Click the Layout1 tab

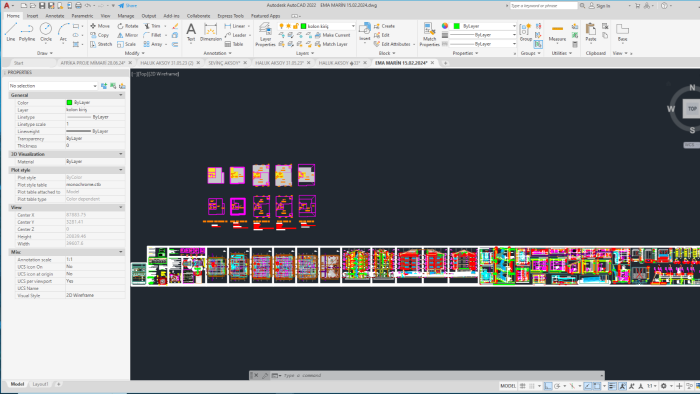pos(40,384)
